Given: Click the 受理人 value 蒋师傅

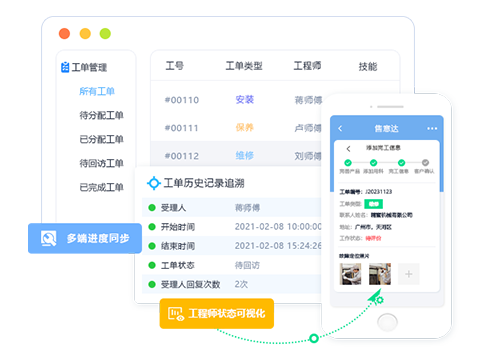Looking at the screenshot, I should (x=247, y=208).
